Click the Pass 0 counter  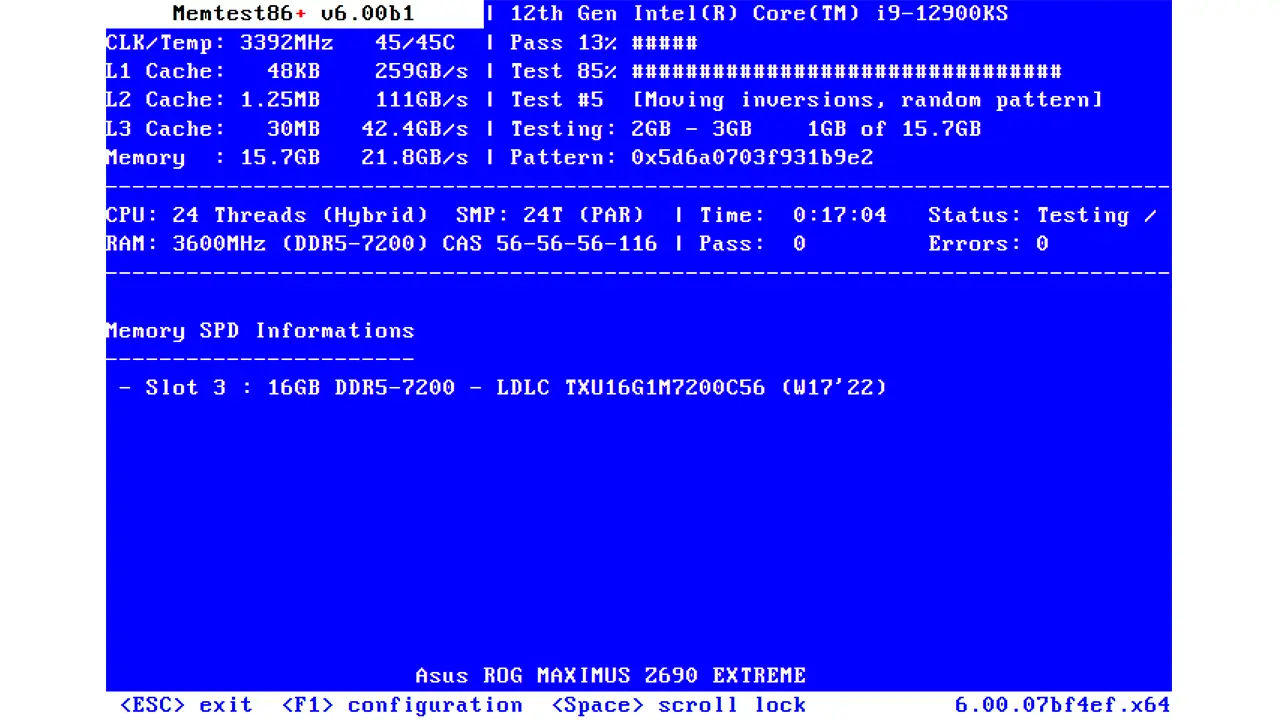click(x=752, y=244)
